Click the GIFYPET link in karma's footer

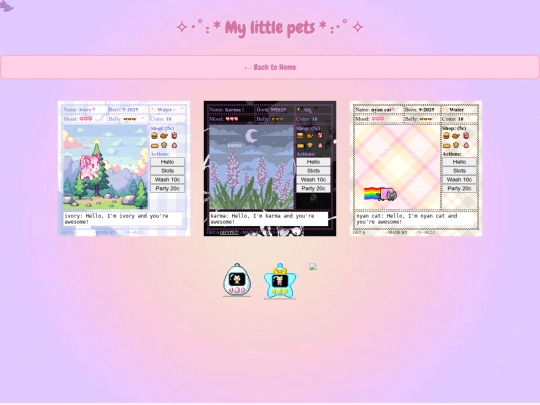pos(229,232)
